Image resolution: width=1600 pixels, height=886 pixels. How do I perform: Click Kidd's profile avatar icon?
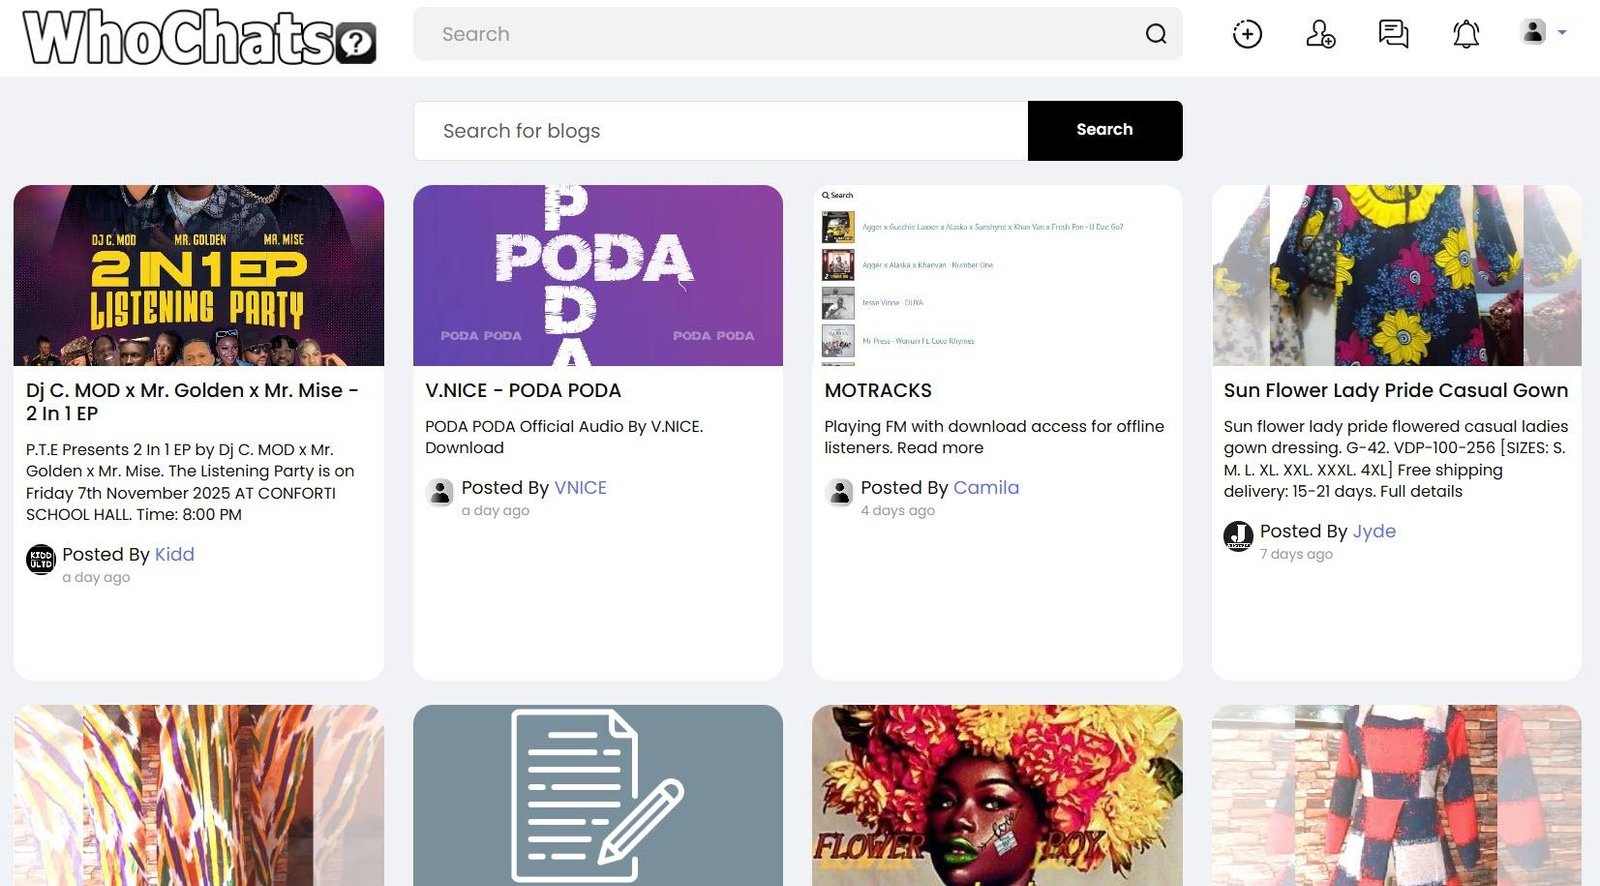point(41,559)
